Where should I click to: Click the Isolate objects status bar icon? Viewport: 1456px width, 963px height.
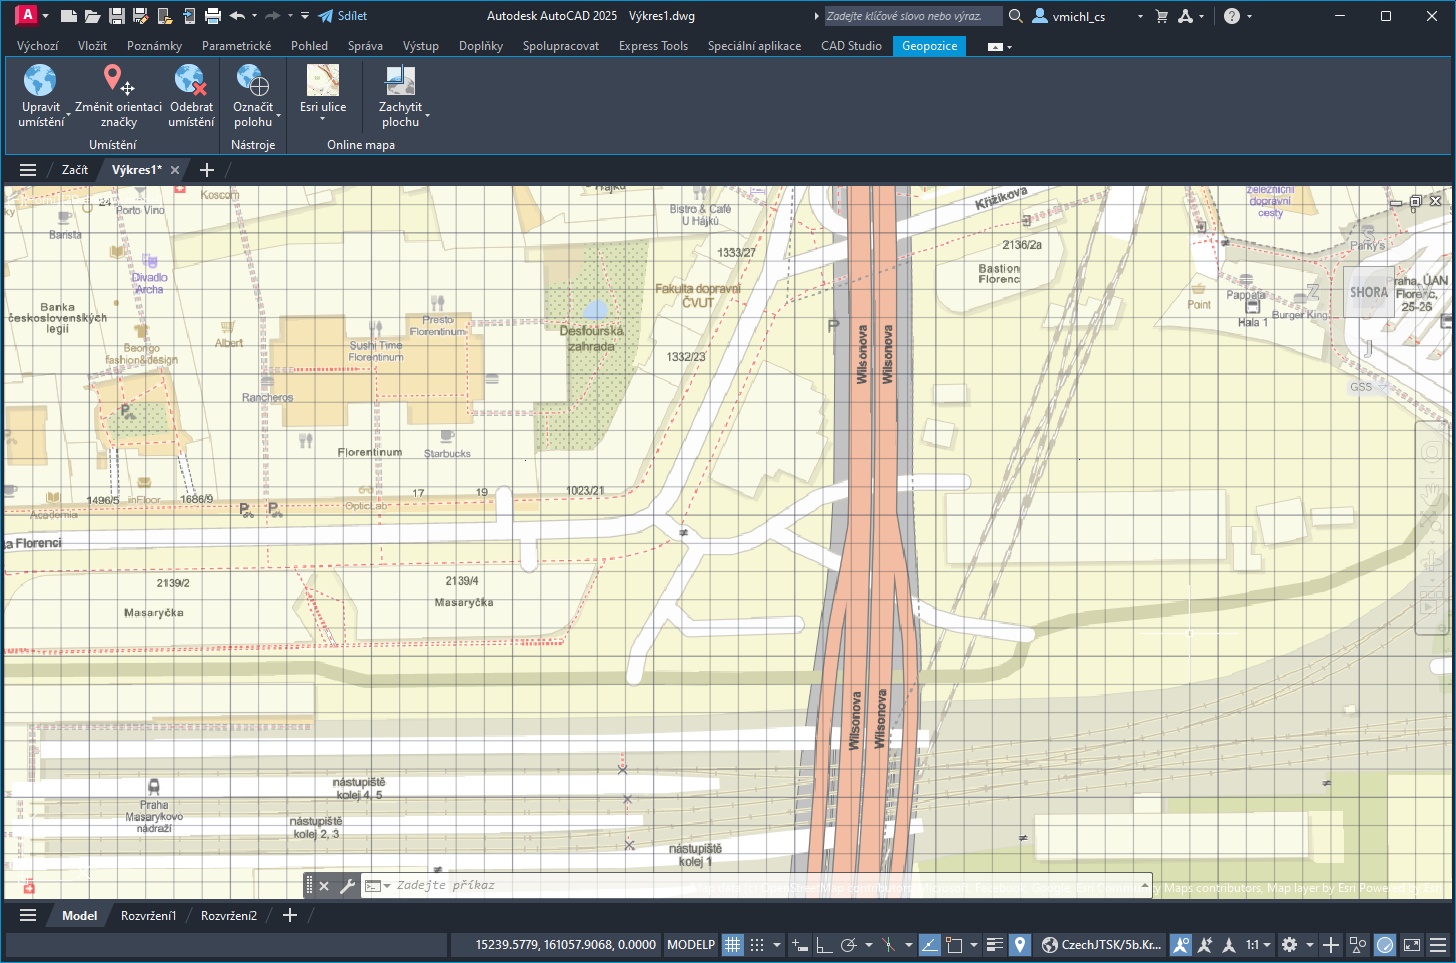[1357, 944]
